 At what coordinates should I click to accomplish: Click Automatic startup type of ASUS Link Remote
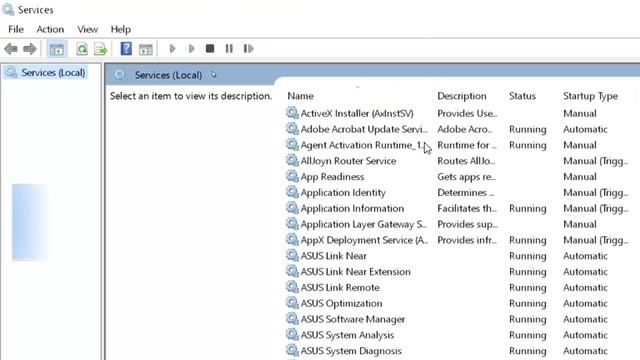[x=585, y=288]
